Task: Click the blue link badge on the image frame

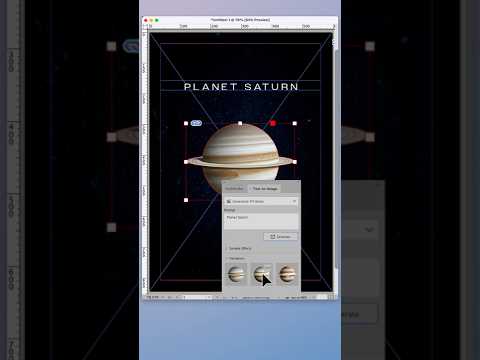Action: click(x=196, y=123)
